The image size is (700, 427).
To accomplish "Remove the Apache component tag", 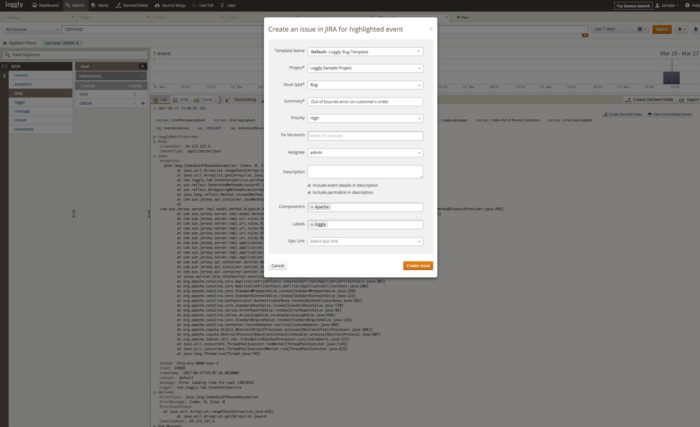I will [x=312, y=207].
